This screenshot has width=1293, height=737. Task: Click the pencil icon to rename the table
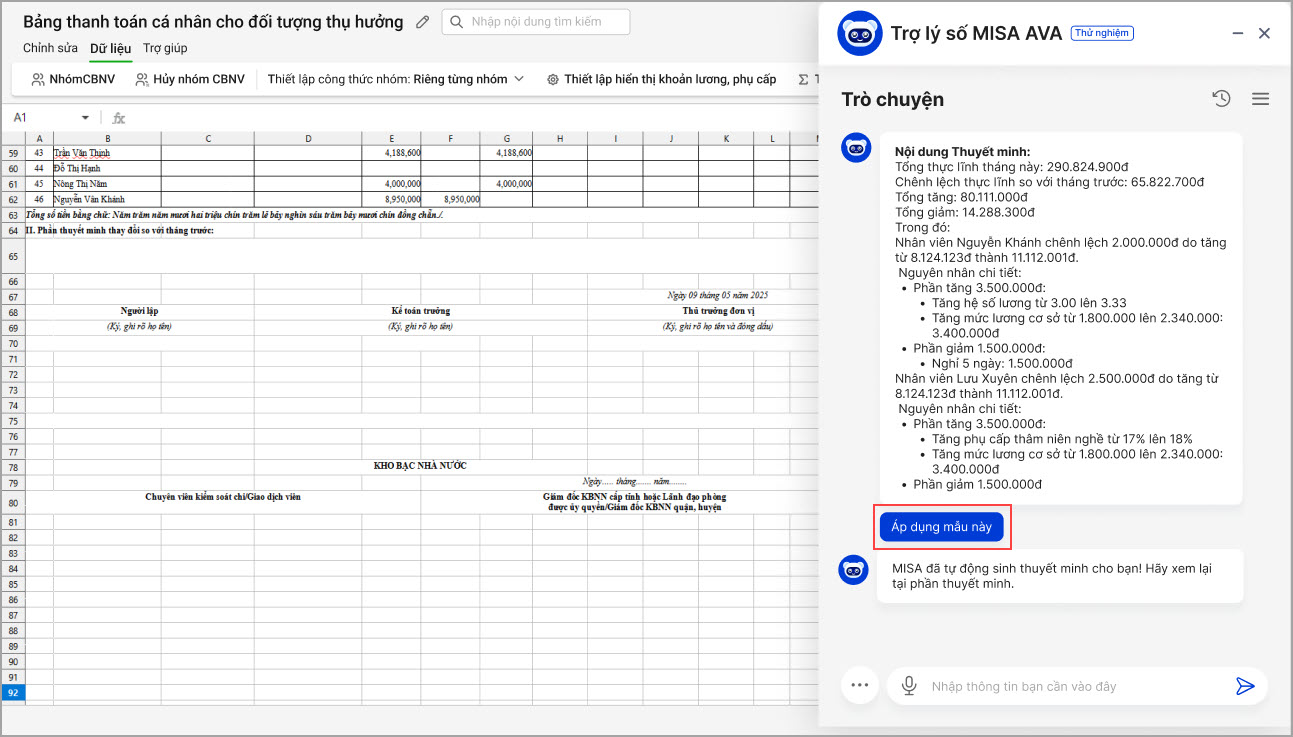[x=422, y=22]
